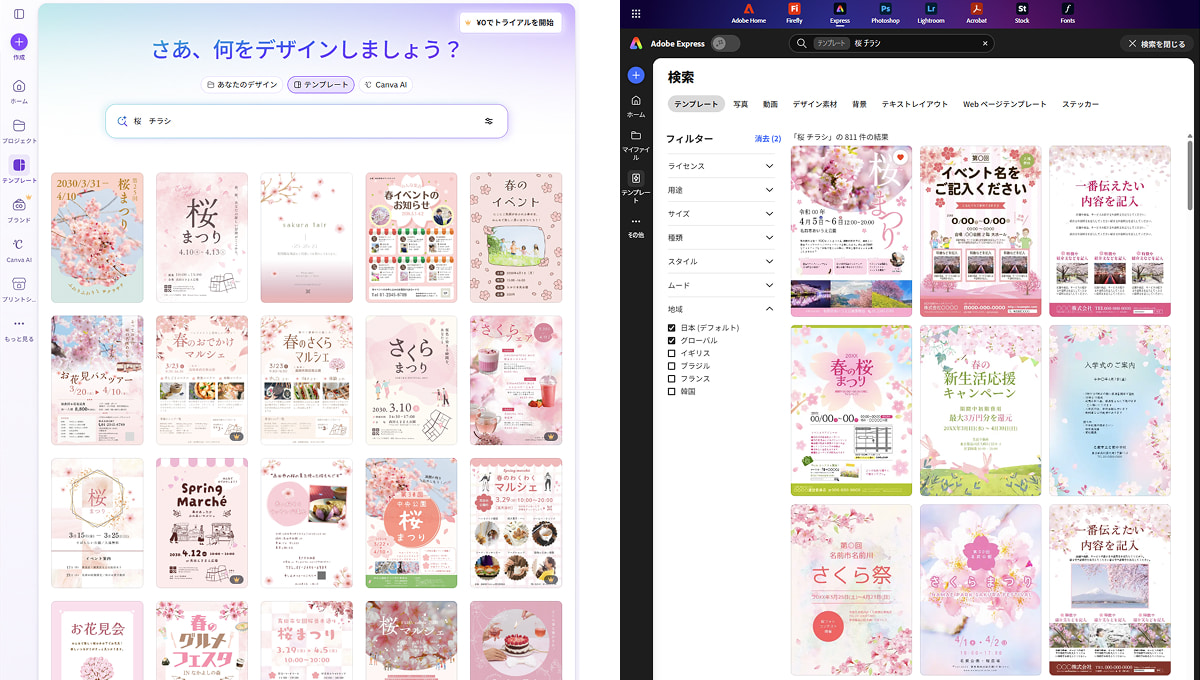This screenshot has width=1200, height=680.
Task: Switch to the 写真 tab
Action: (740, 104)
